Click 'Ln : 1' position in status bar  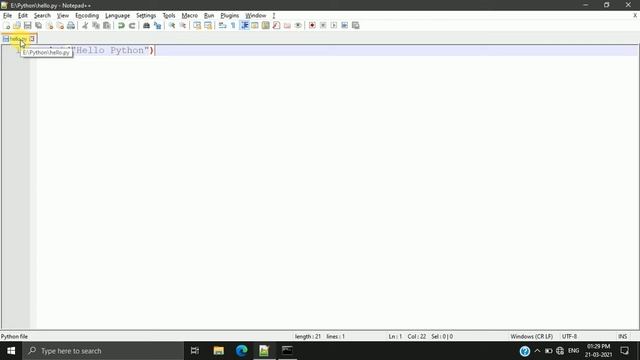coord(395,336)
